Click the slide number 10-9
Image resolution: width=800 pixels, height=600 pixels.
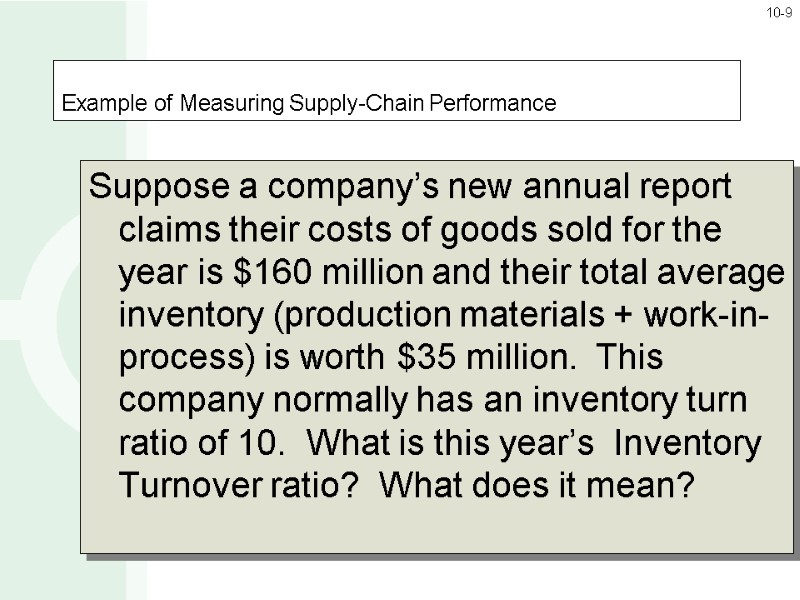777,11
